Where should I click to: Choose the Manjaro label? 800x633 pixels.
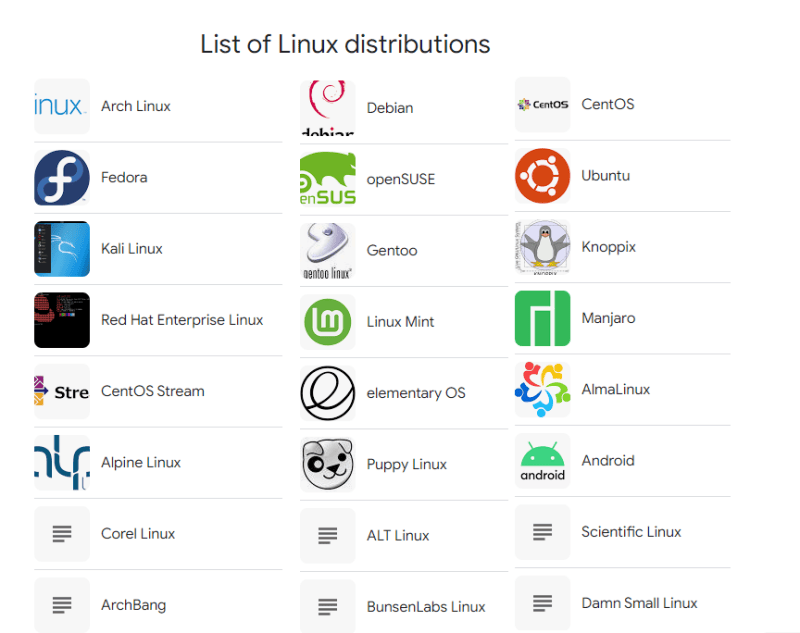(608, 319)
